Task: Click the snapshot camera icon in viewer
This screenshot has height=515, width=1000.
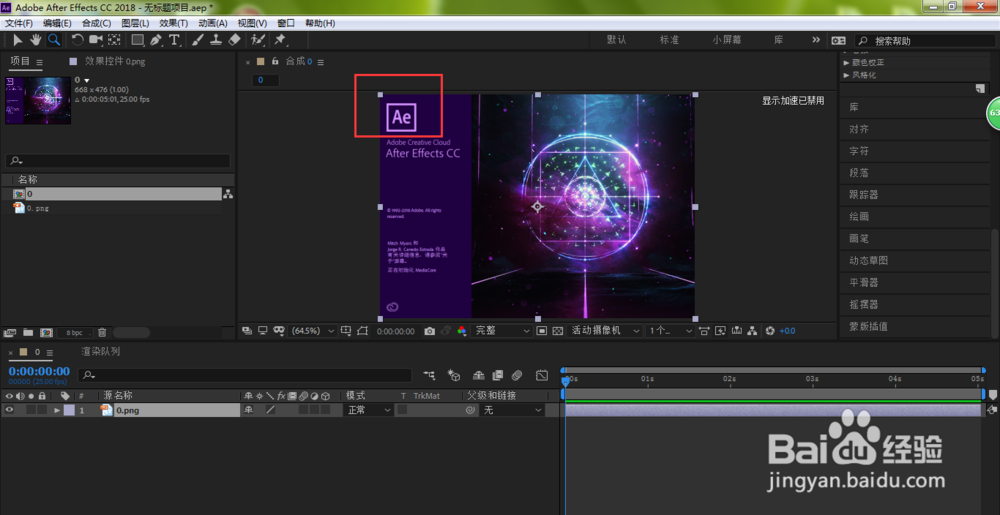Action: click(x=430, y=331)
